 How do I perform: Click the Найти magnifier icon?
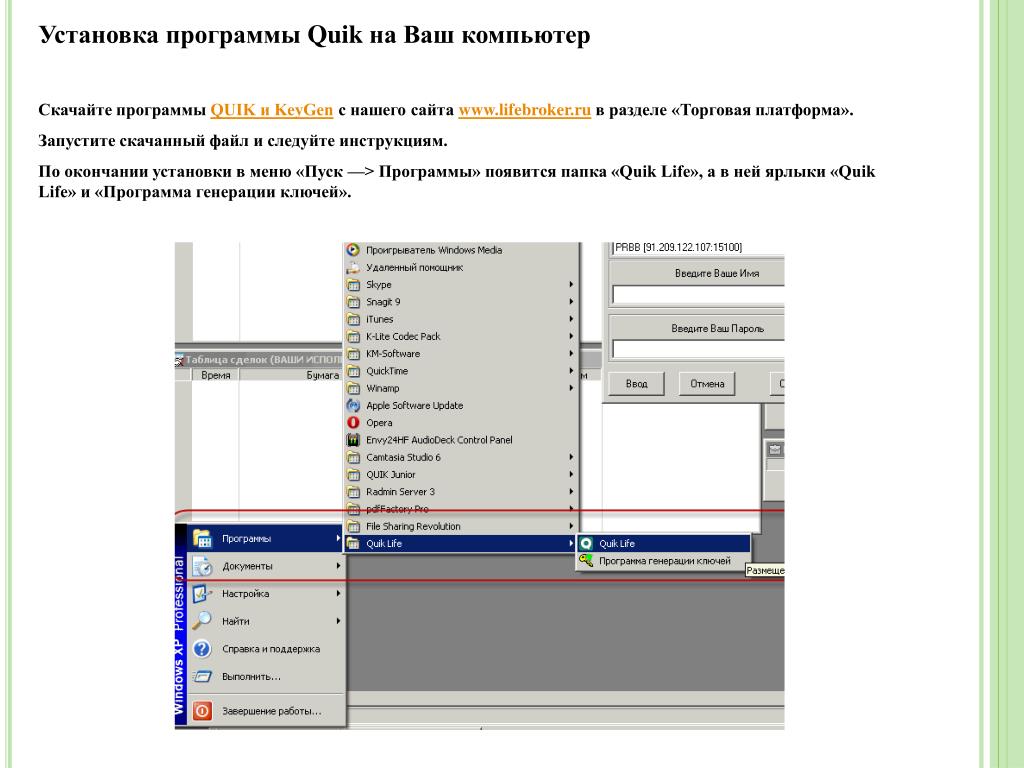click(202, 621)
